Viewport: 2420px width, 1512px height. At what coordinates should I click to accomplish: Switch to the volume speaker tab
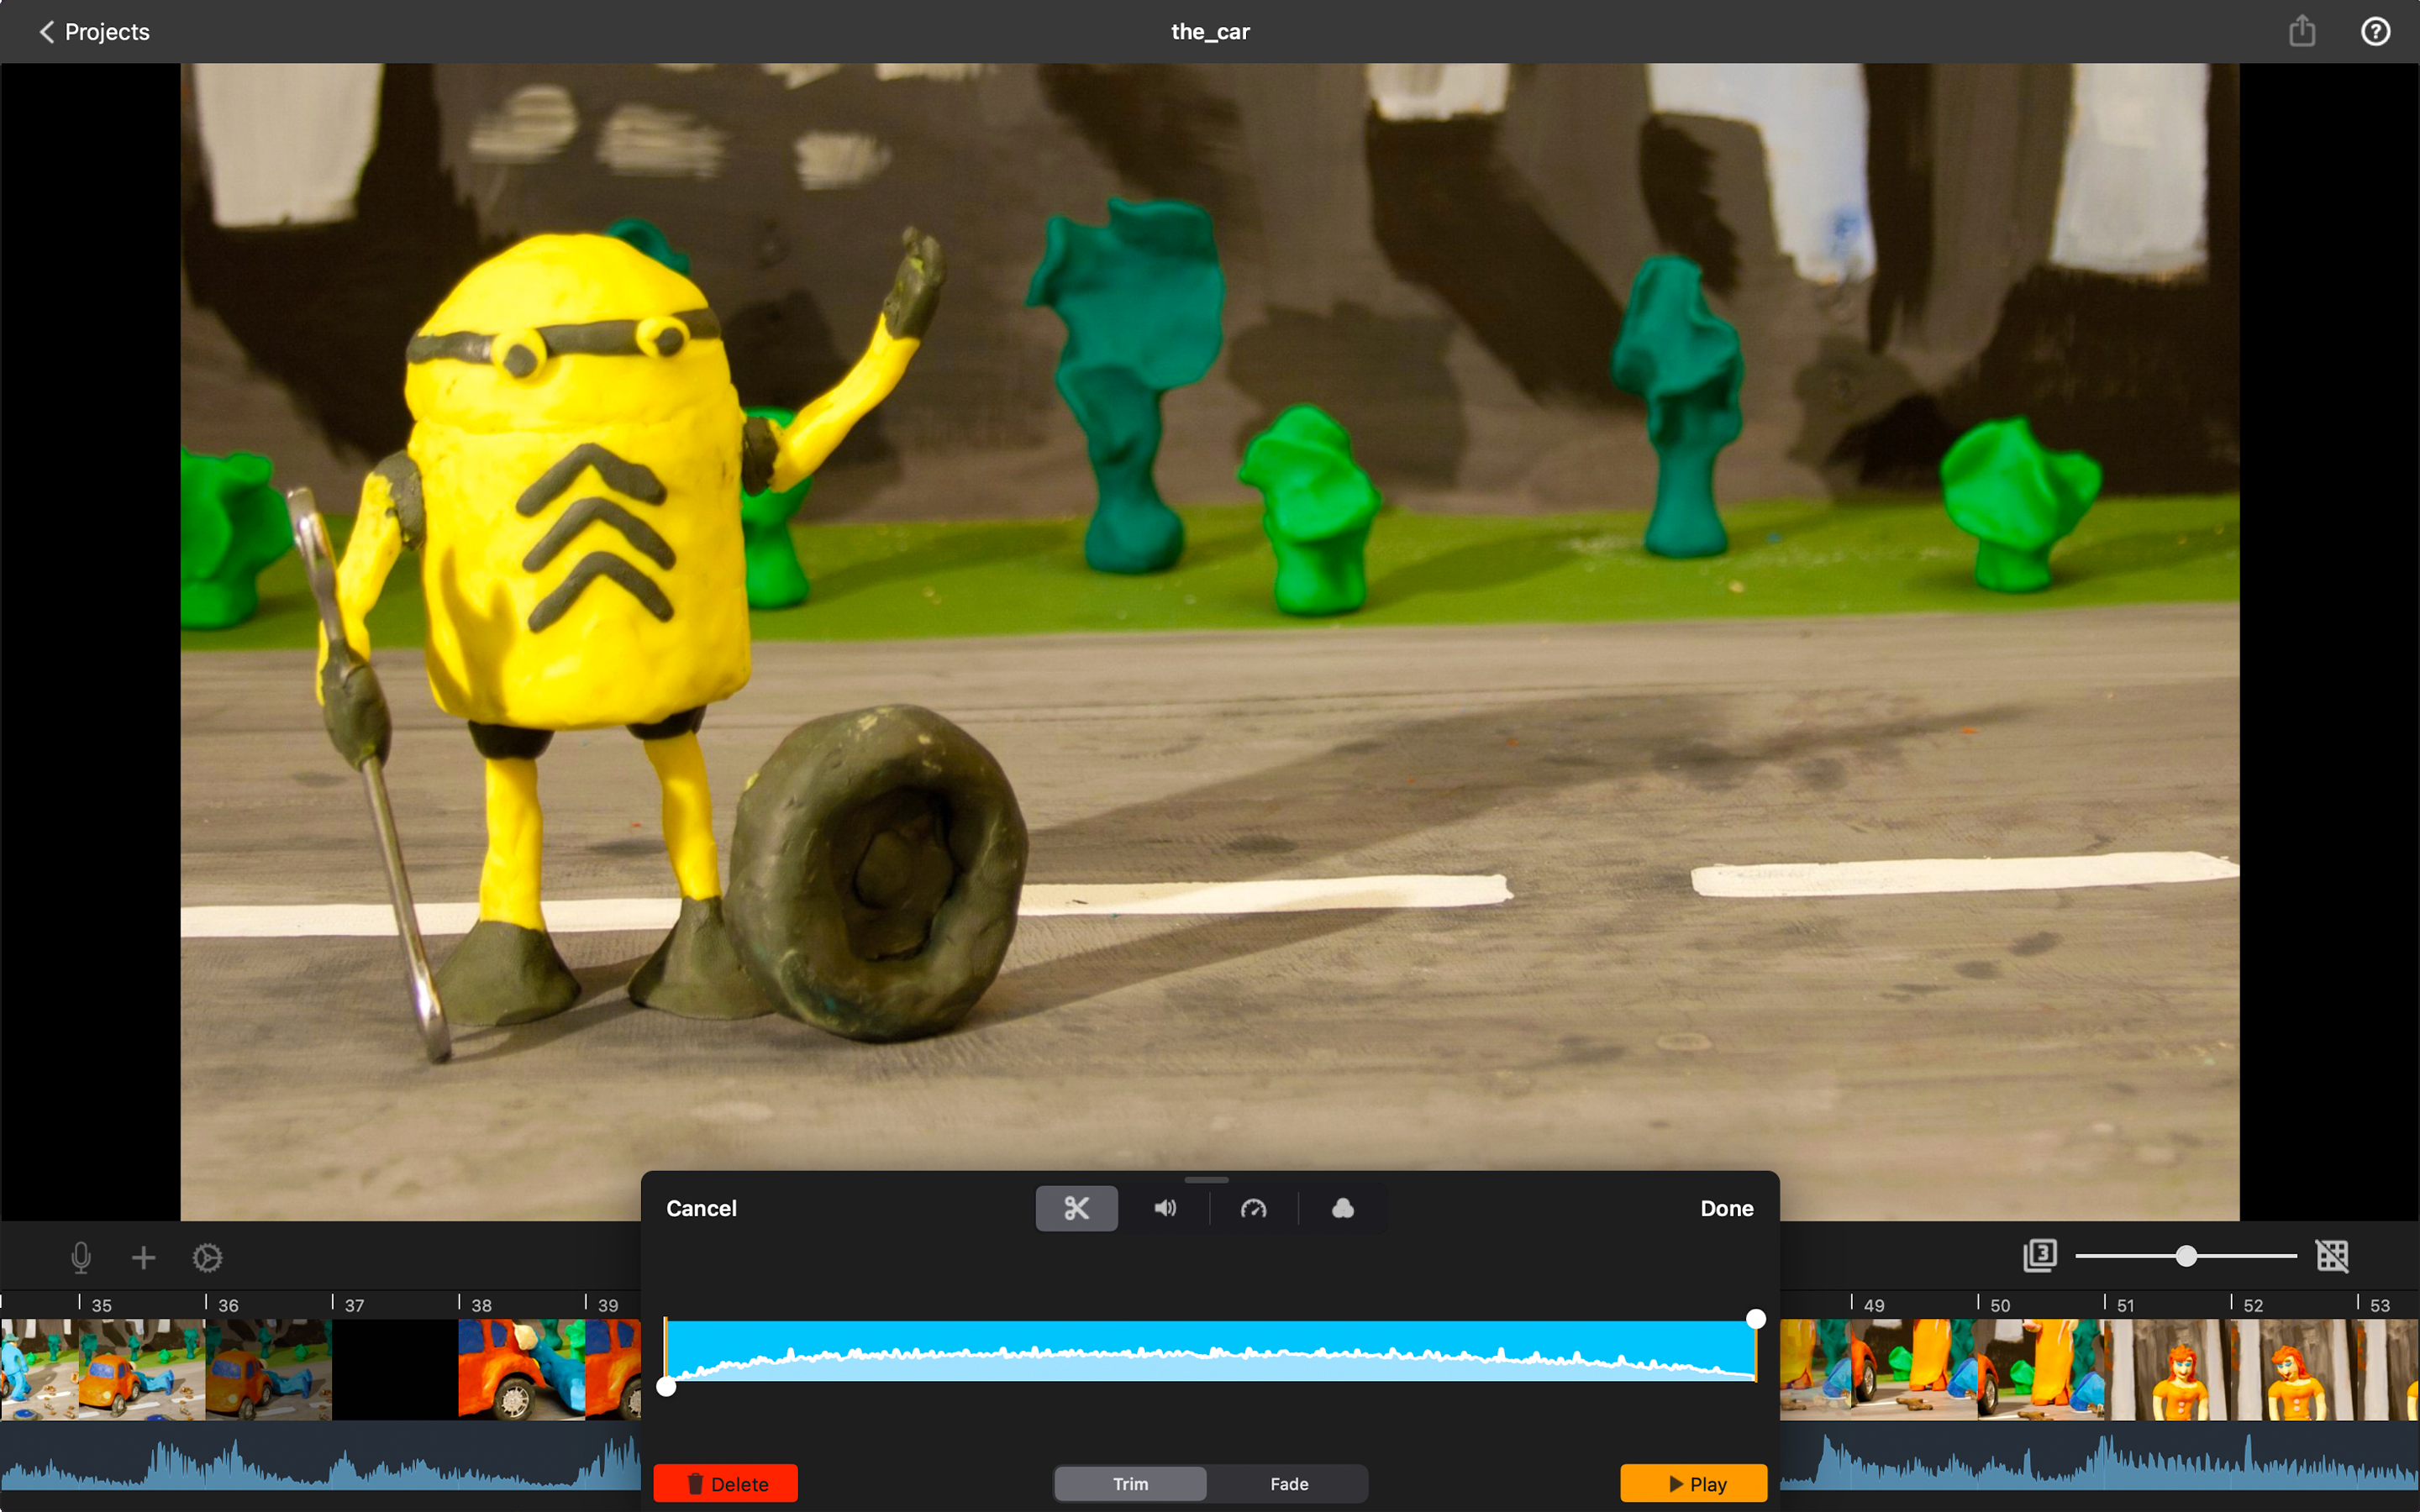[1165, 1208]
